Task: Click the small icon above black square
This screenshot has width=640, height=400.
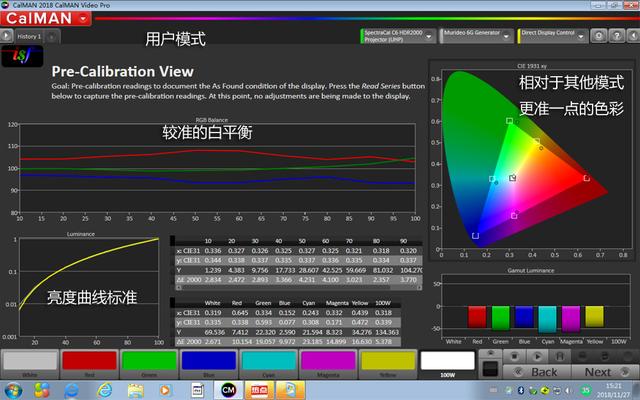Action: tap(490, 353)
